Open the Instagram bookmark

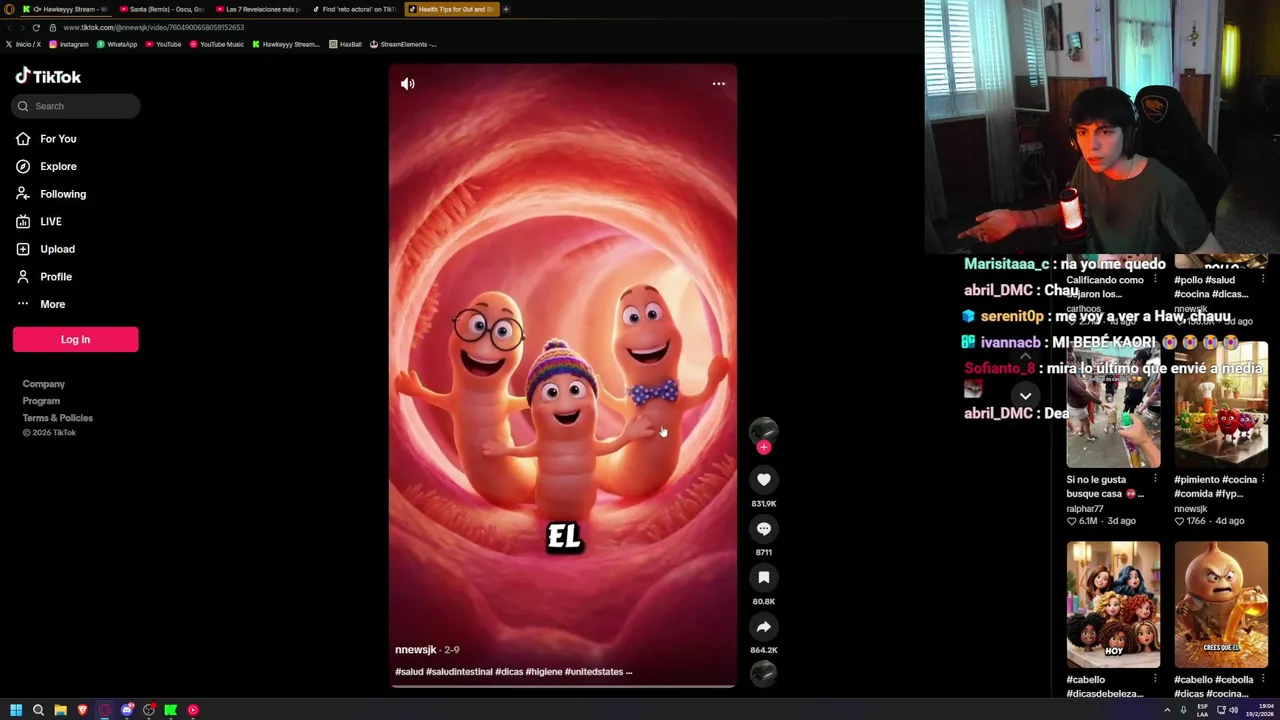click(x=69, y=44)
